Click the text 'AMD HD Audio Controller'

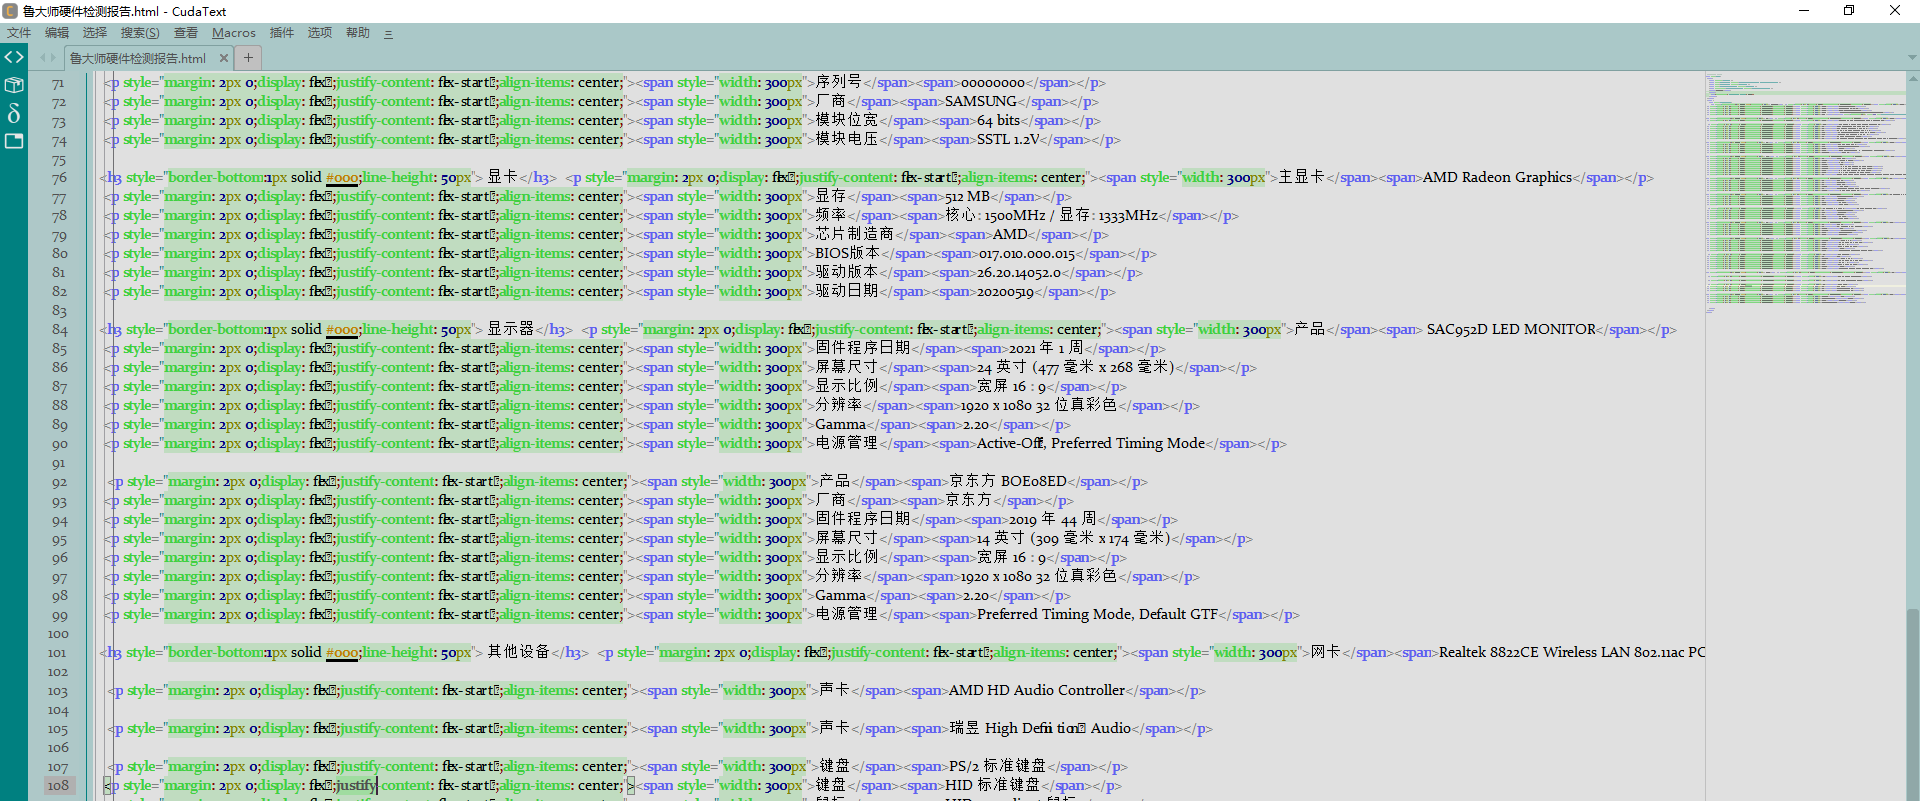pos(1037,691)
